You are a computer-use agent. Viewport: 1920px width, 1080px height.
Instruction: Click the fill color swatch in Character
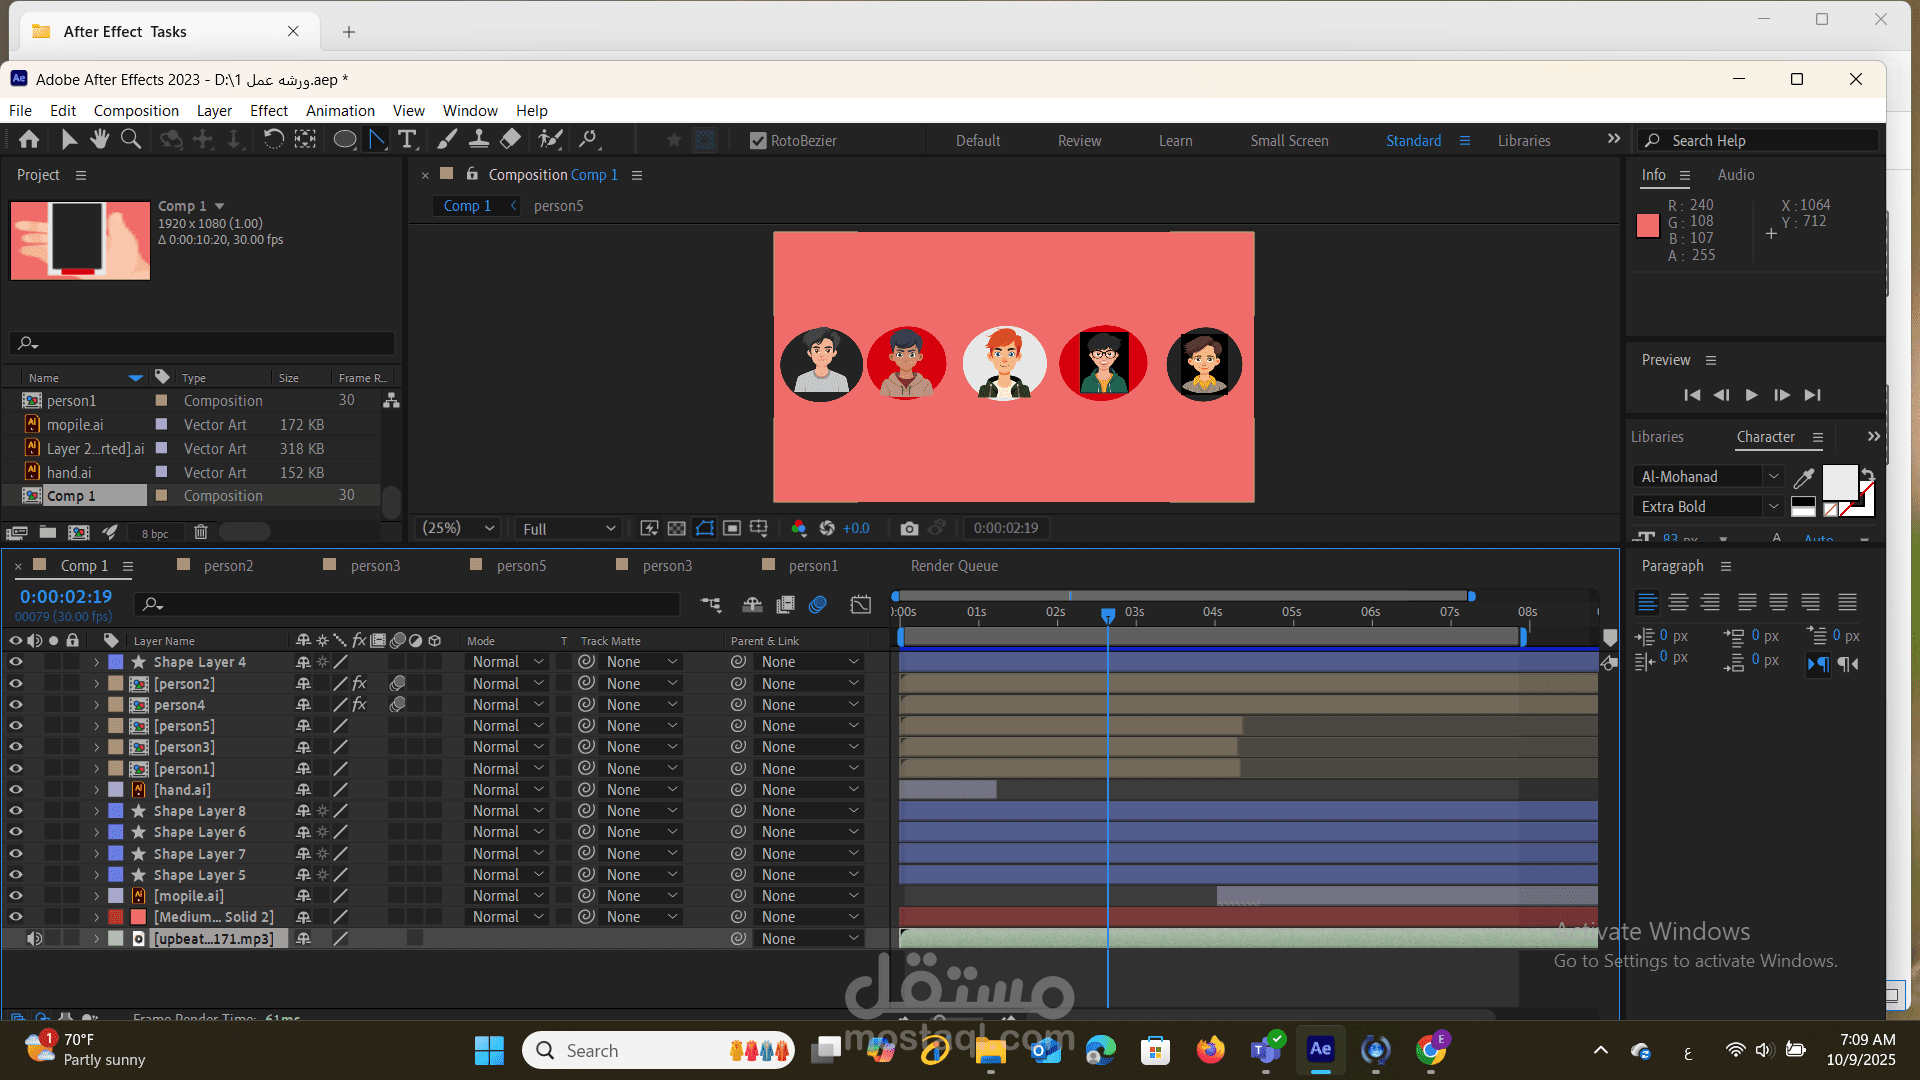1838,483
